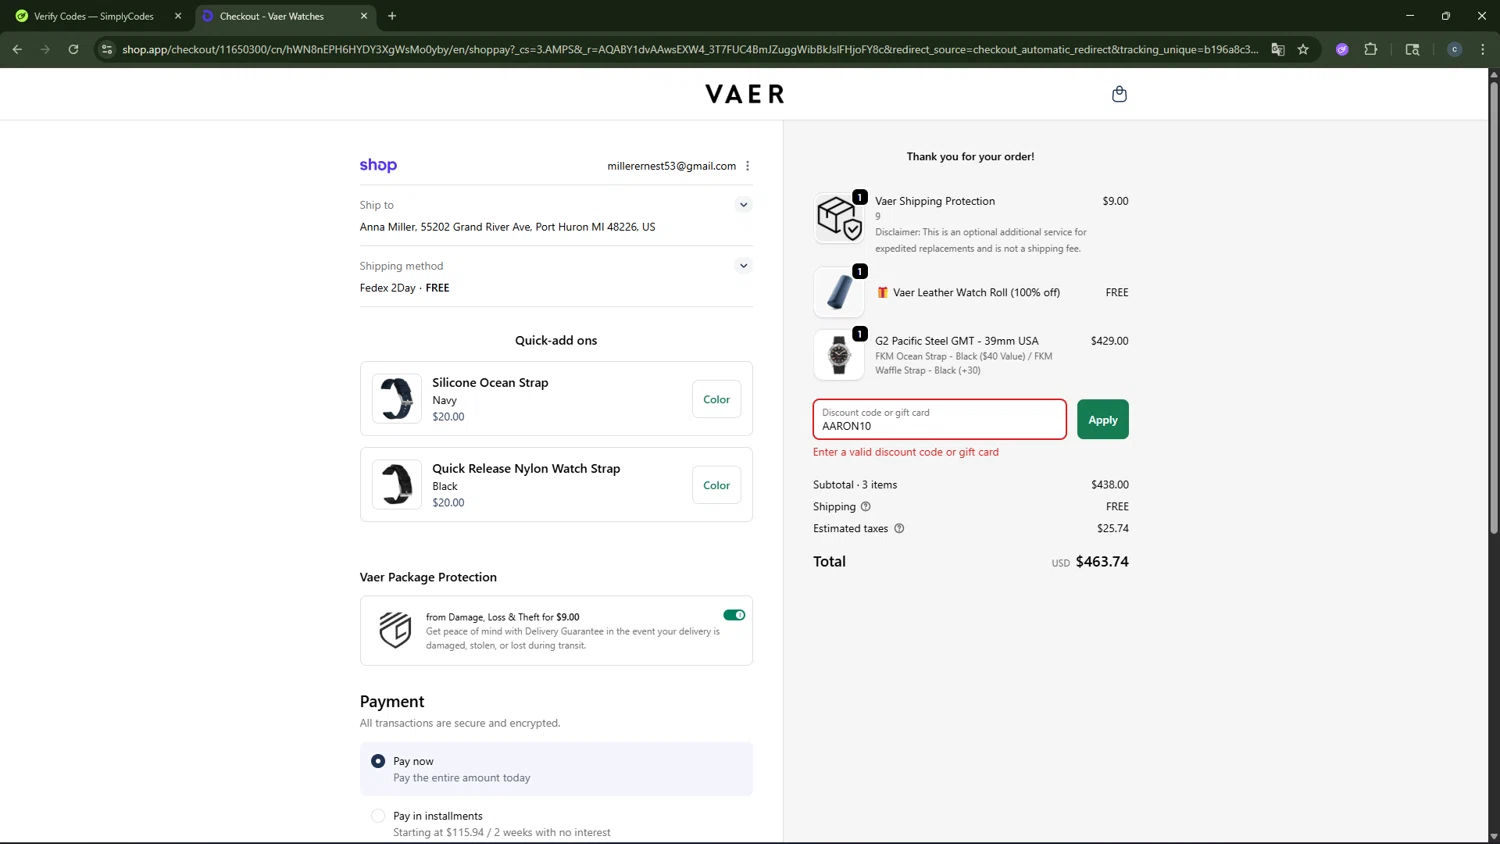
Task: Reload the checkout page
Action: (73, 49)
